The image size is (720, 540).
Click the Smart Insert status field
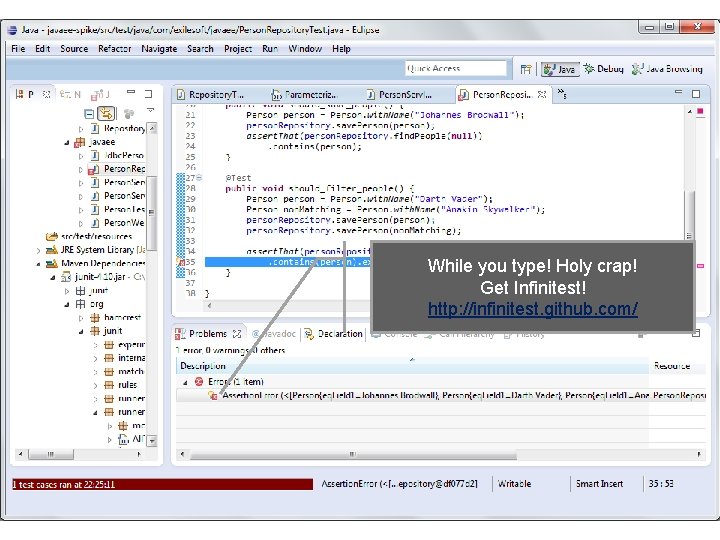click(599, 484)
